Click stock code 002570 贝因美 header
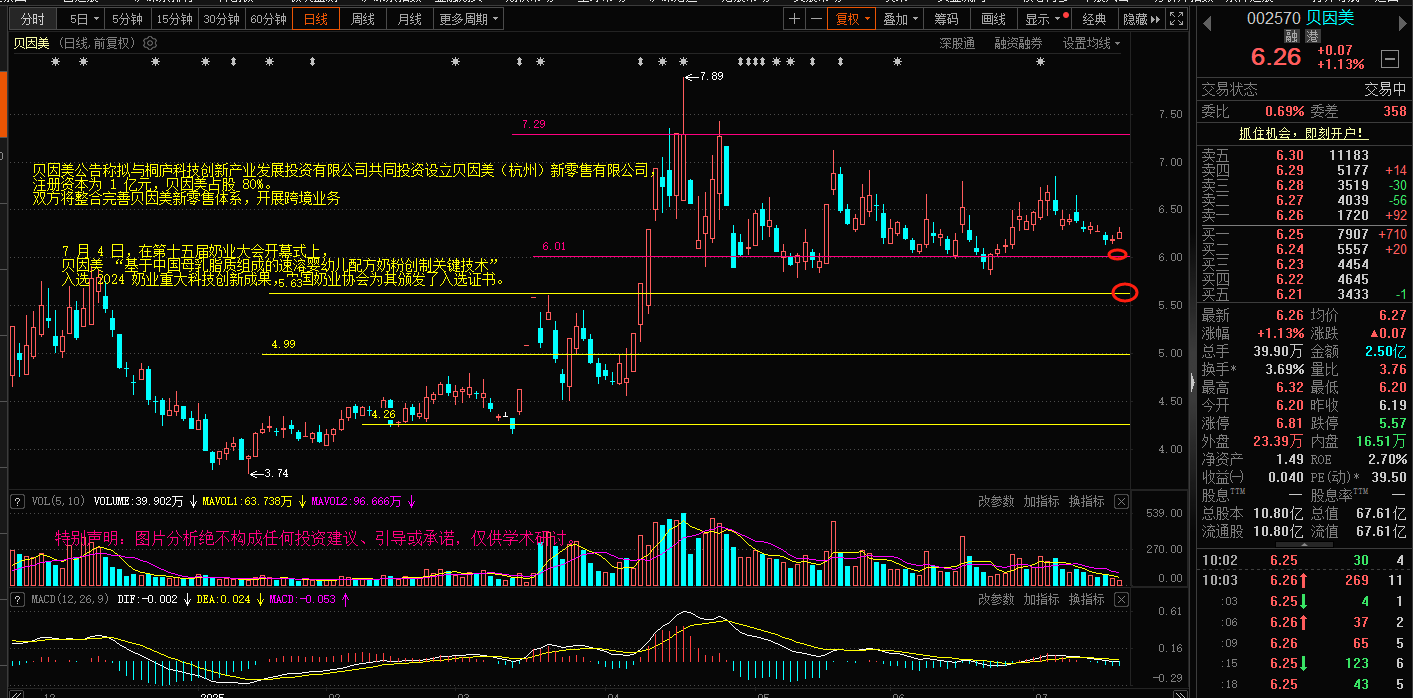Screen dimensions: 1413x698 pos(1302,18)
